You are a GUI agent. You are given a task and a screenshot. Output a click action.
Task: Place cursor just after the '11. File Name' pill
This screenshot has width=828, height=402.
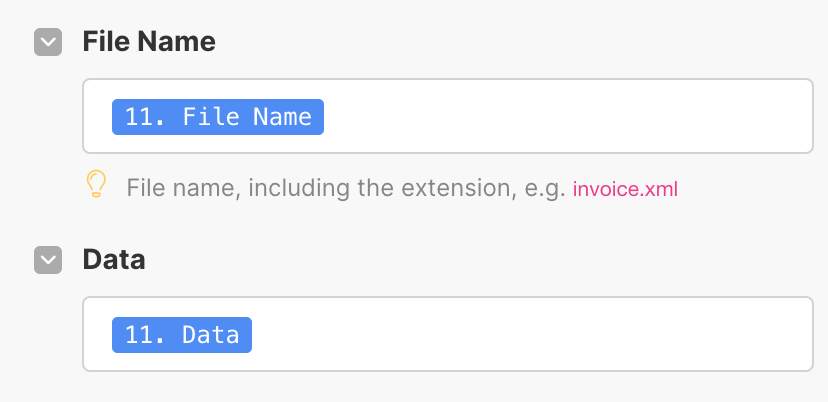pos(328,117)
